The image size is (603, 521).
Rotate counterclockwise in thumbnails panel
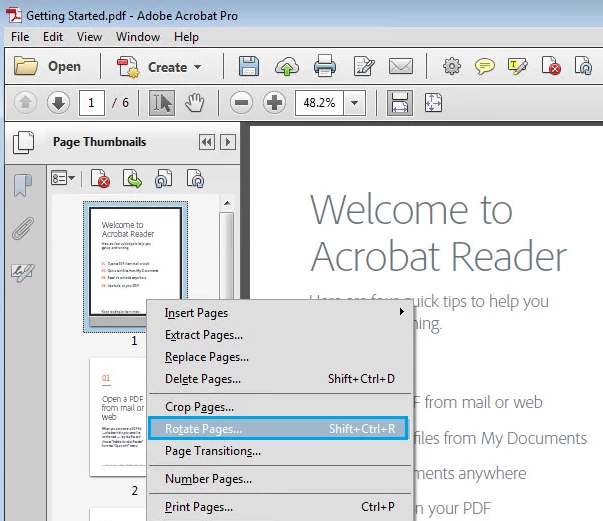(x=163, y=179)
